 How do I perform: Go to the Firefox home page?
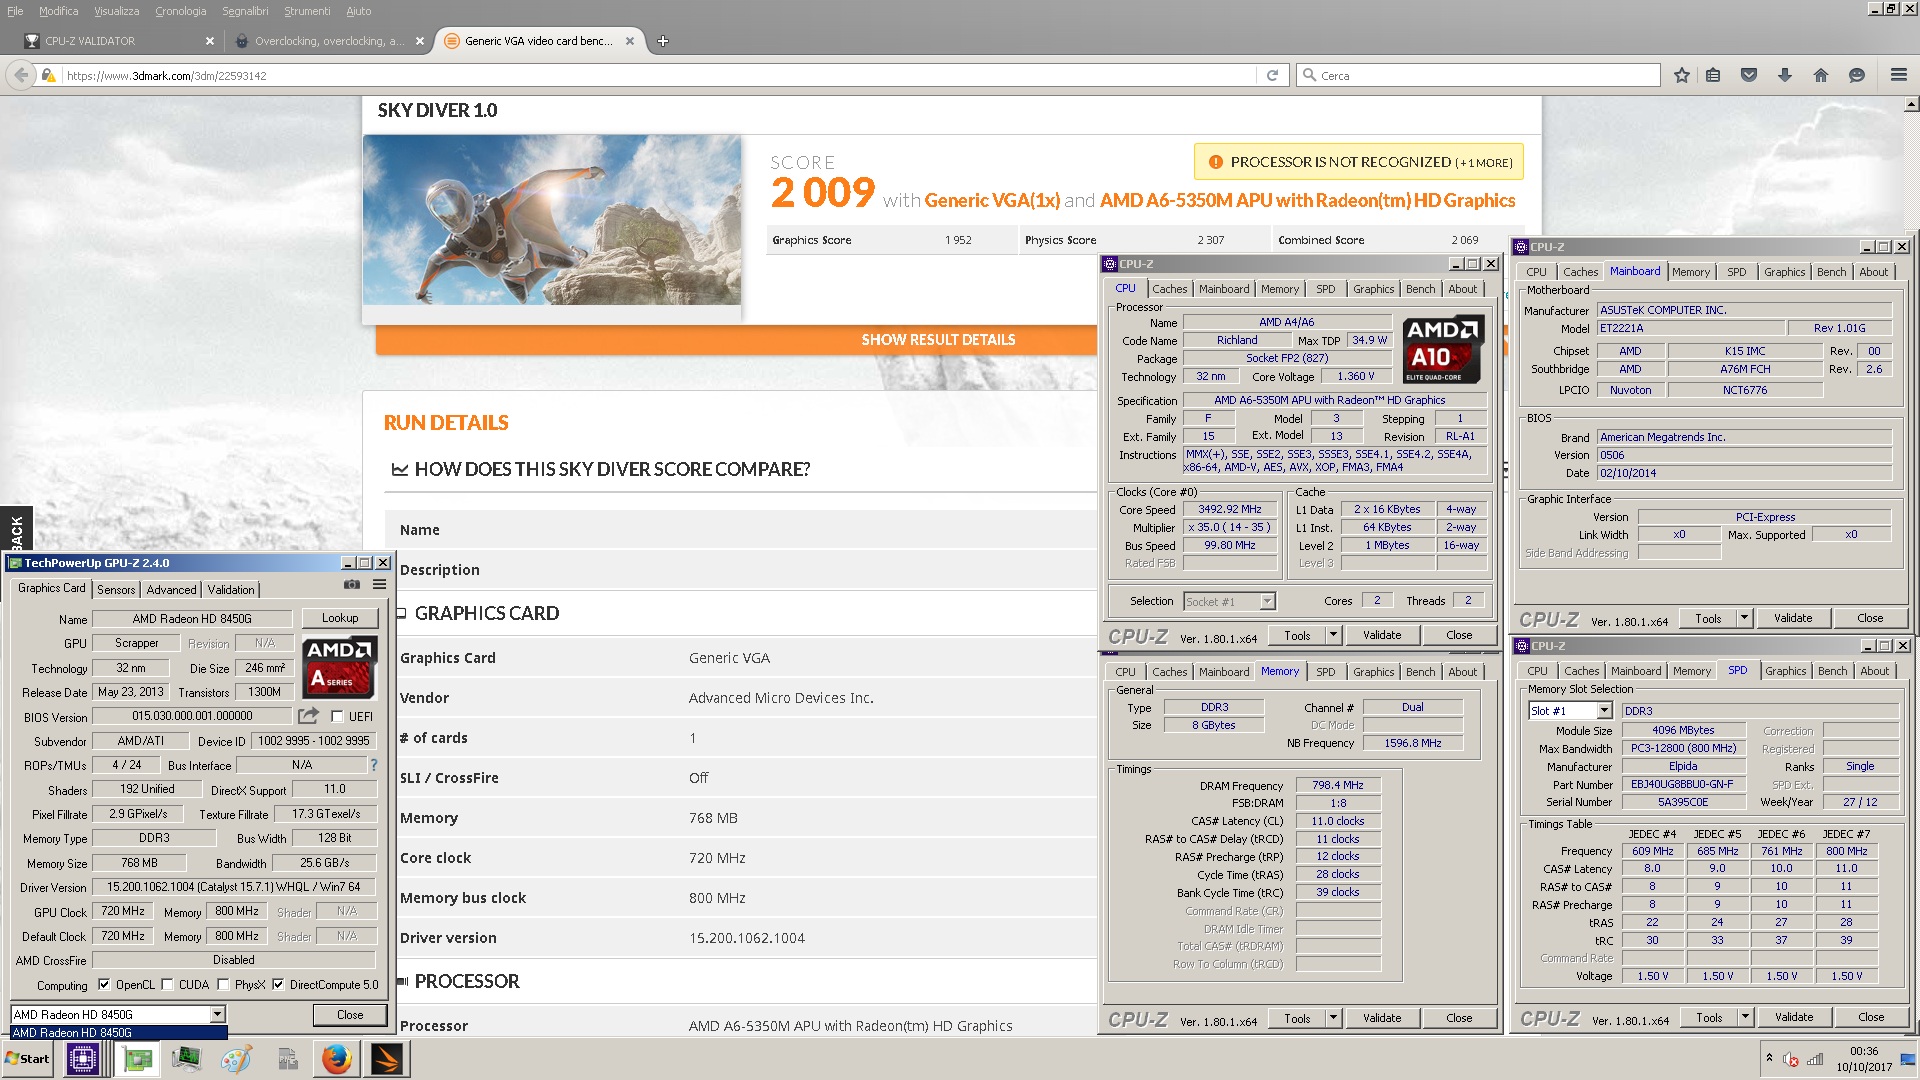pos(1821,75)
